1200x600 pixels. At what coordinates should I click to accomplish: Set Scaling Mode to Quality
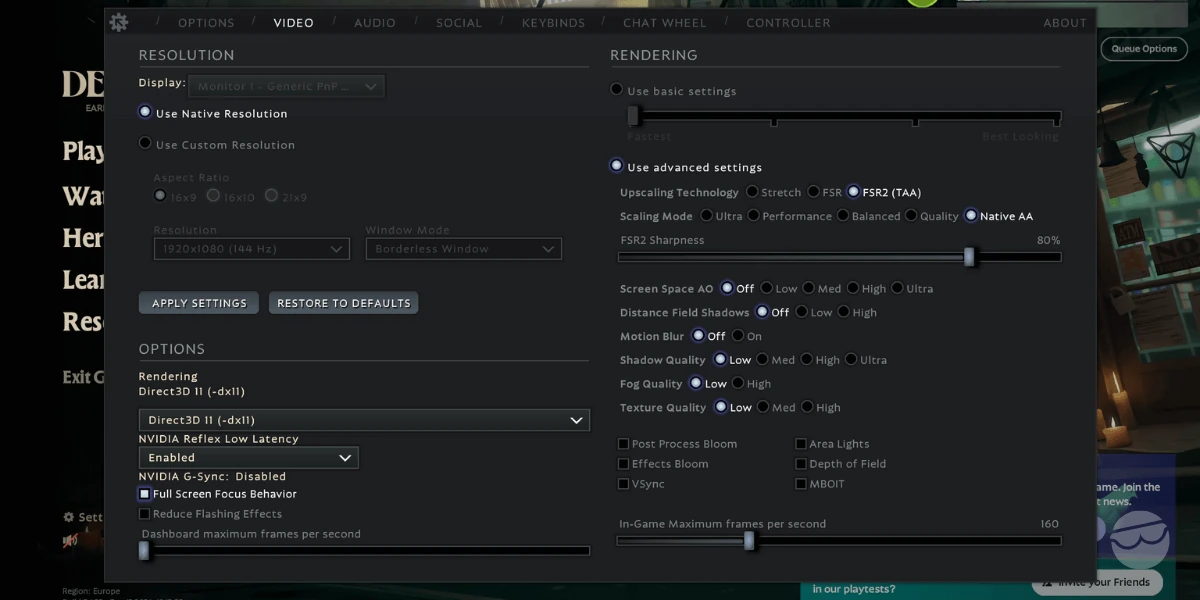[x=932, y=216]
